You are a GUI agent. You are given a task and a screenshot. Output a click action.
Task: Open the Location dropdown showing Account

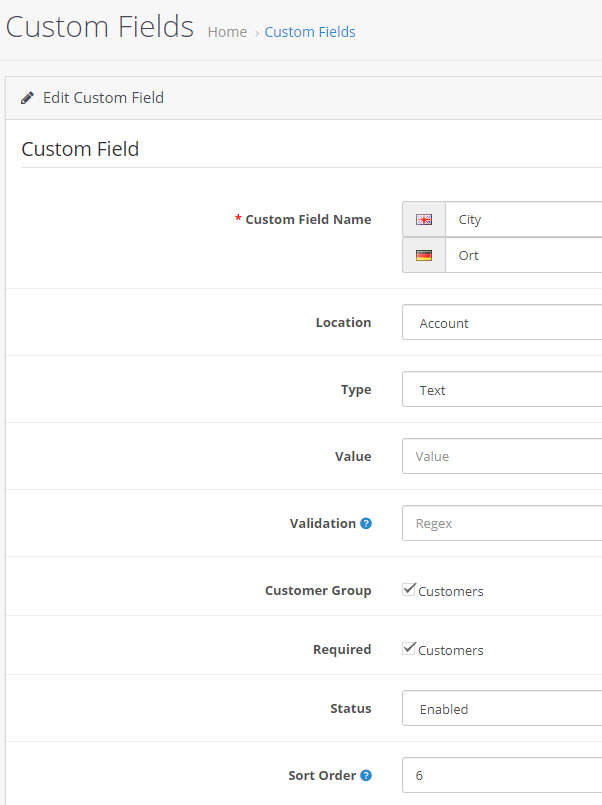coord(502,322)
